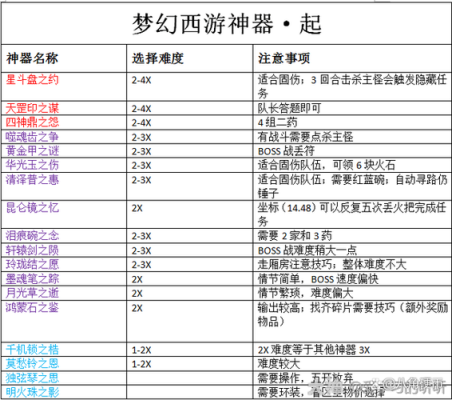This screenshot has height=400, width=452.
Task: Select the purple name '华光玉之伤'
Action: click(x=32, y=165)
